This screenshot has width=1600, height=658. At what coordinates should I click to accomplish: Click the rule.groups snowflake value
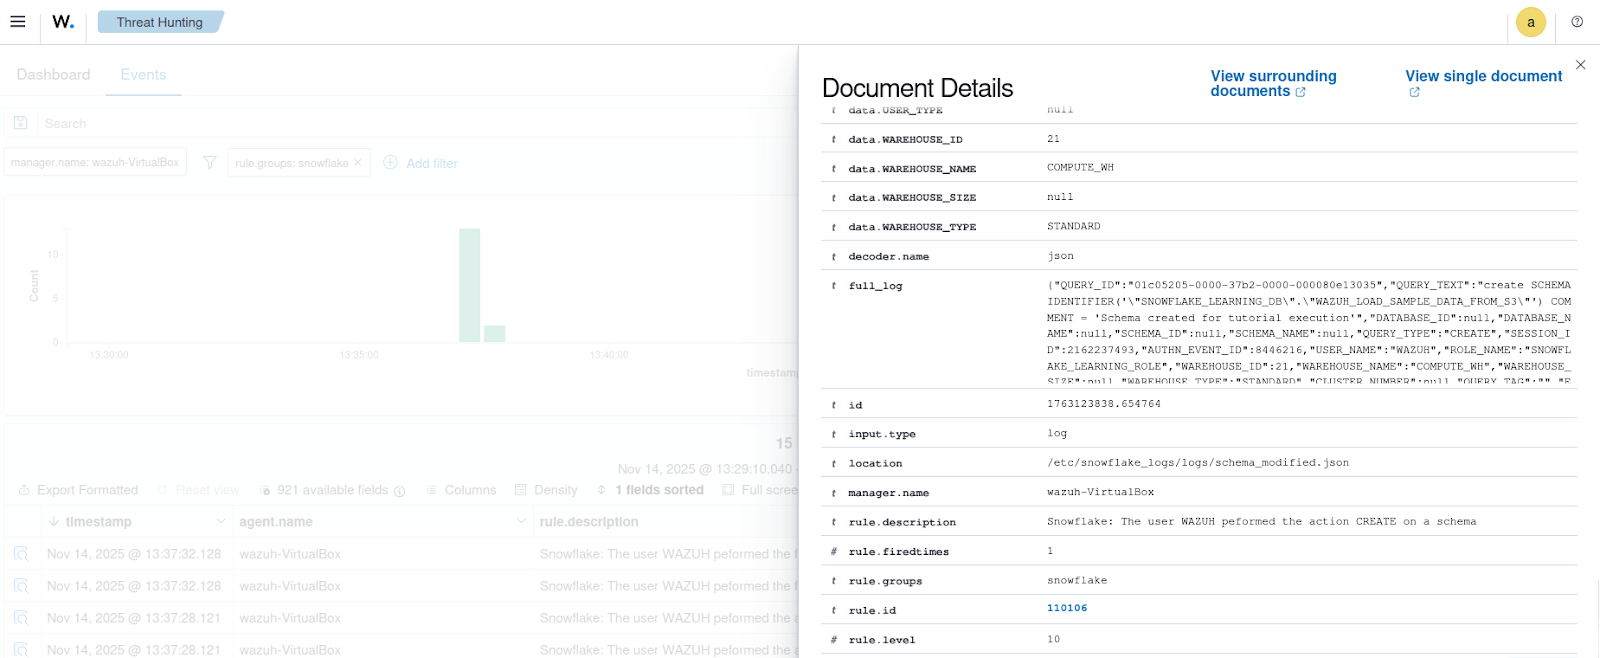pos(1077,580)
